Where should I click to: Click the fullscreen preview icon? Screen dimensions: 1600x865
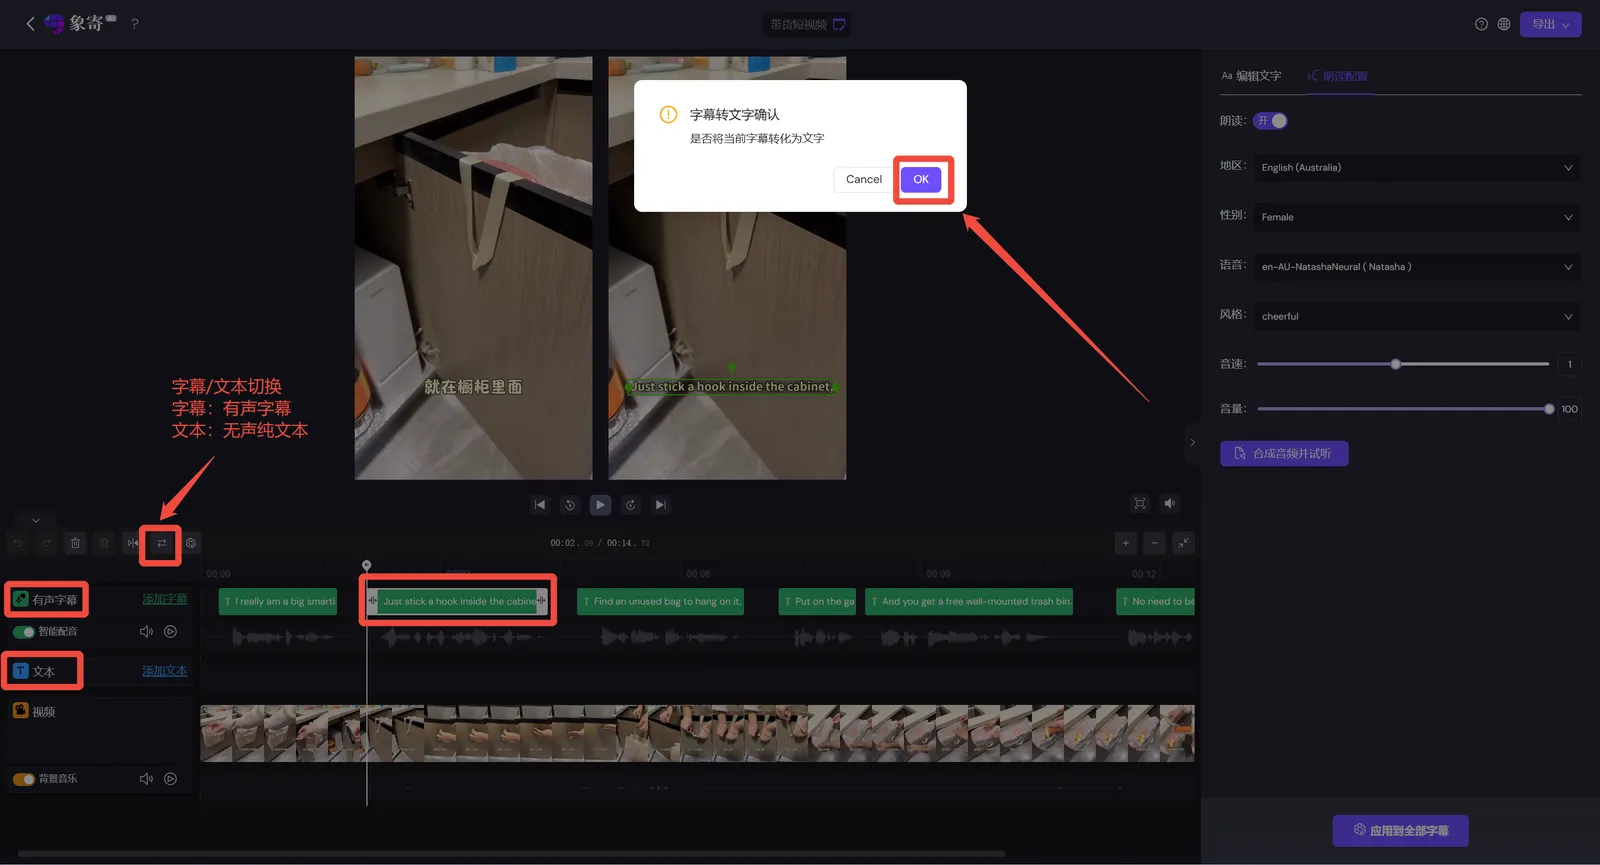(x=1140, y=504)
